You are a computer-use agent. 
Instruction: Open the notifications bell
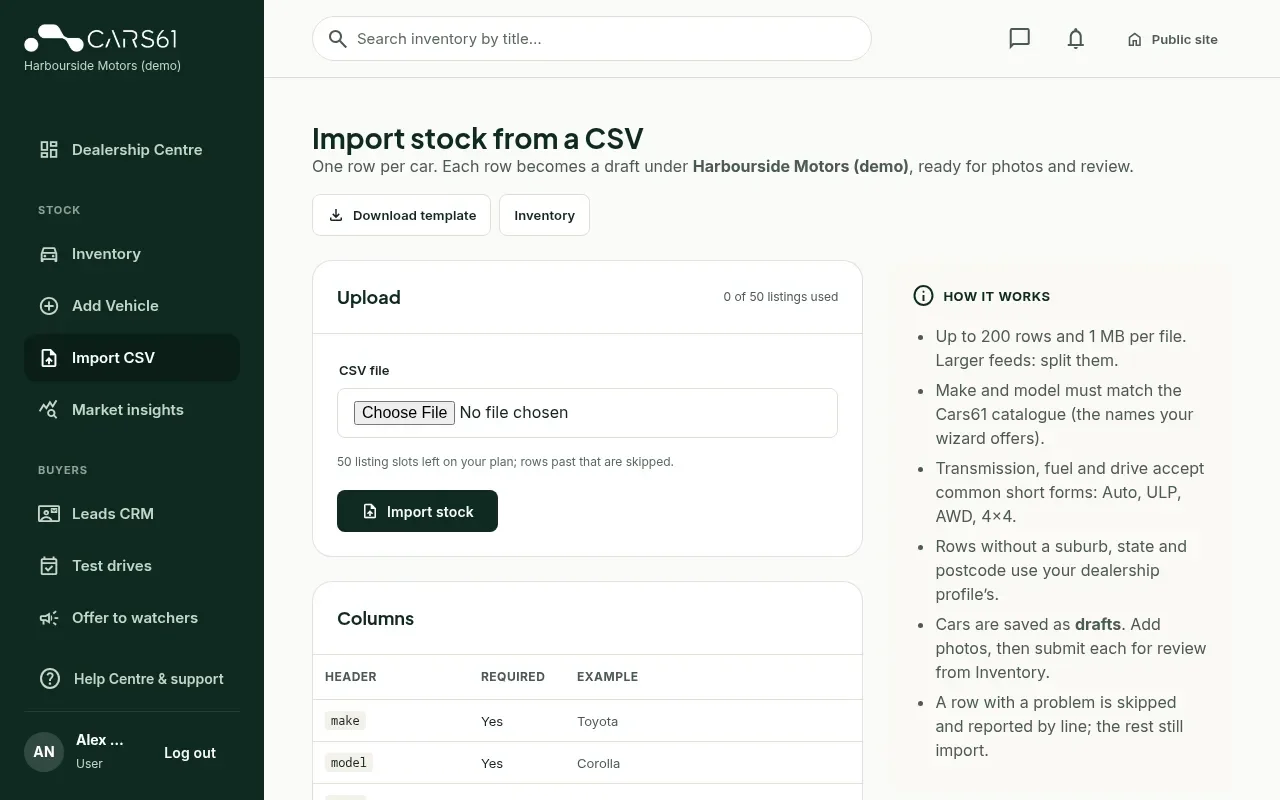point(1075,39)
